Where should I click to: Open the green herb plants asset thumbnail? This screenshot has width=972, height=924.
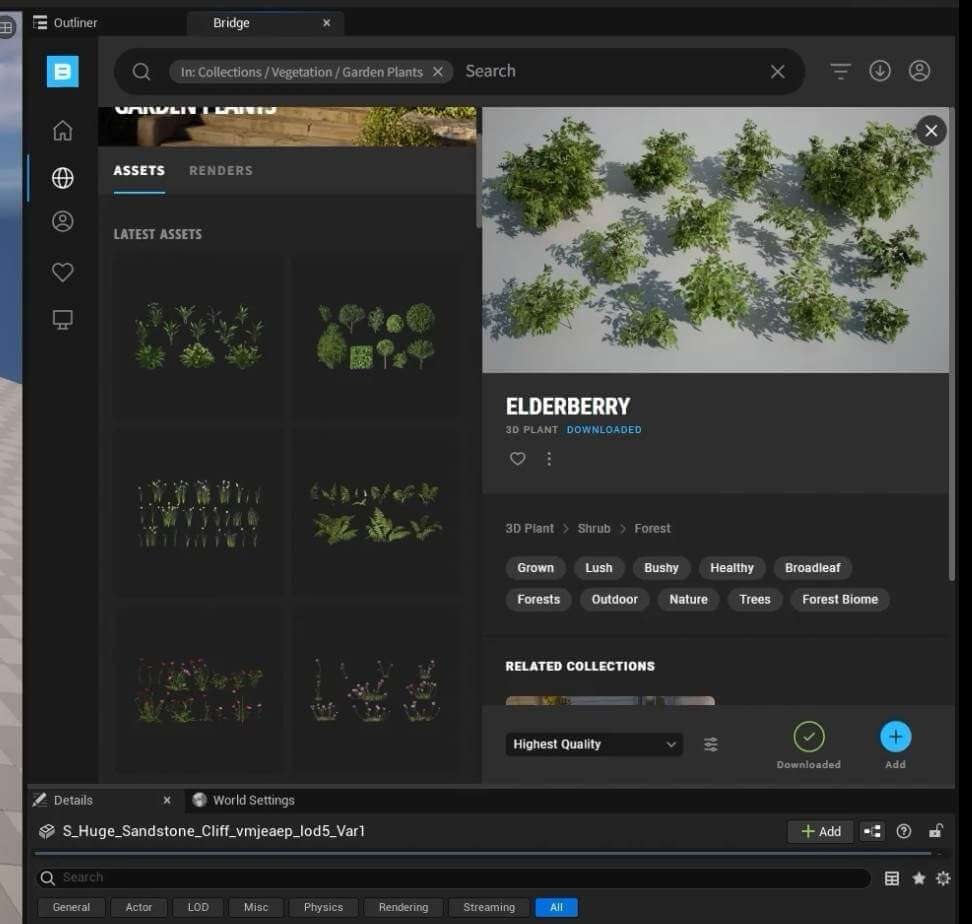199,337
